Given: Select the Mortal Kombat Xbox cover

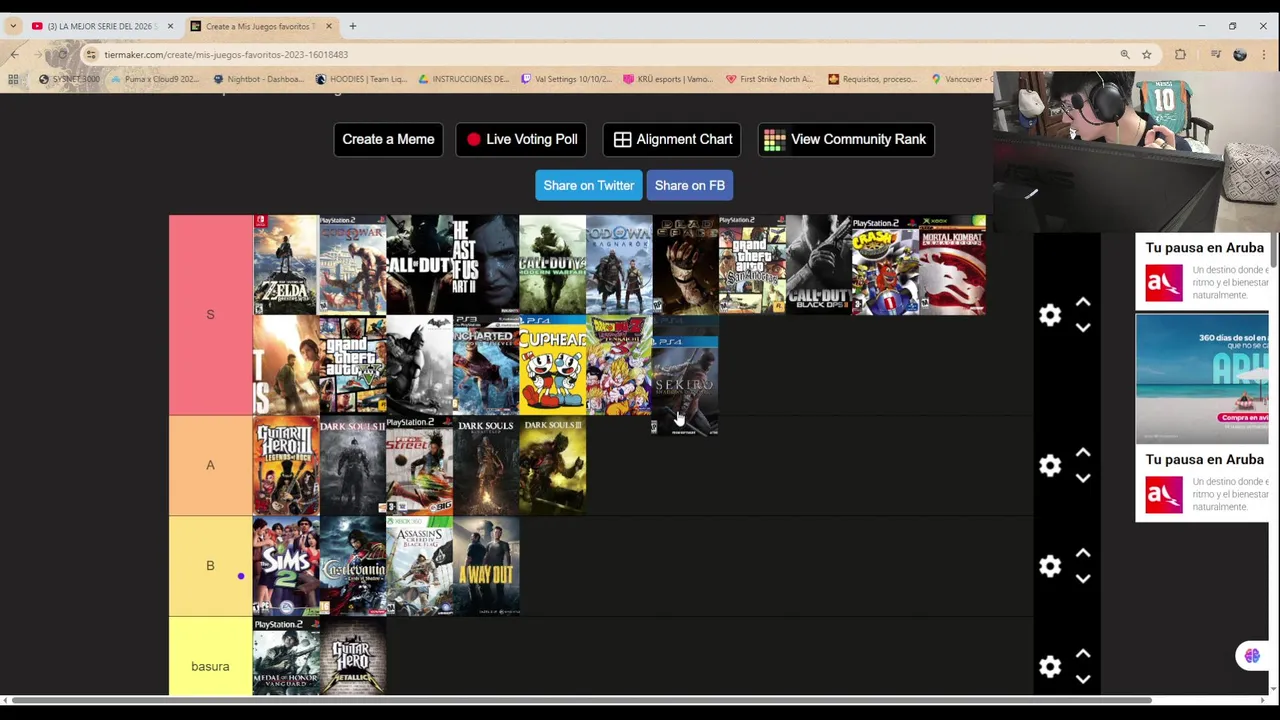Looking at the screenshot, I should click(x=952, y=265).
